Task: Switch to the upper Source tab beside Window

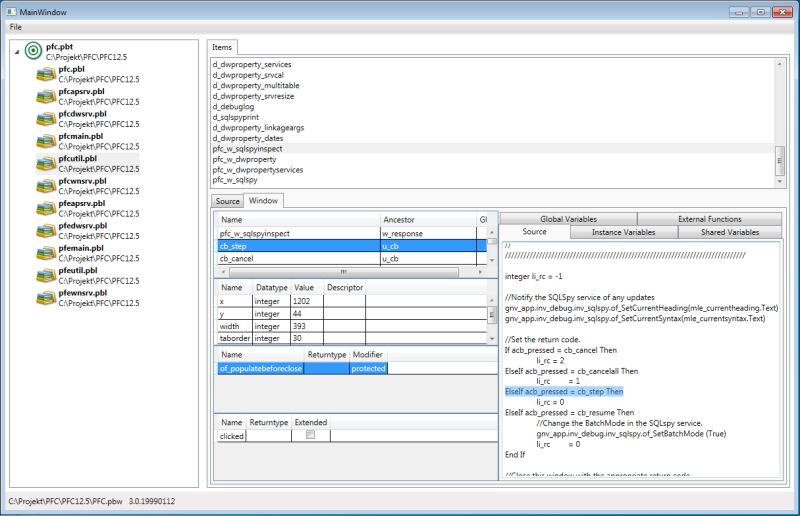Action: [228, 201]
